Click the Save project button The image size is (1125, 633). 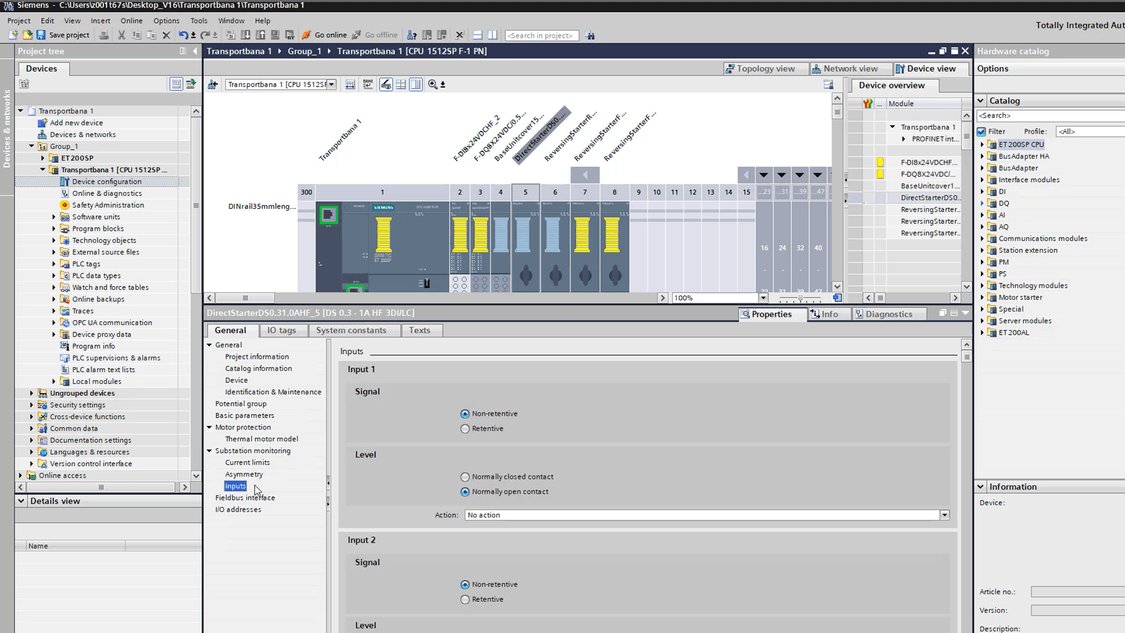pos(63,34)
